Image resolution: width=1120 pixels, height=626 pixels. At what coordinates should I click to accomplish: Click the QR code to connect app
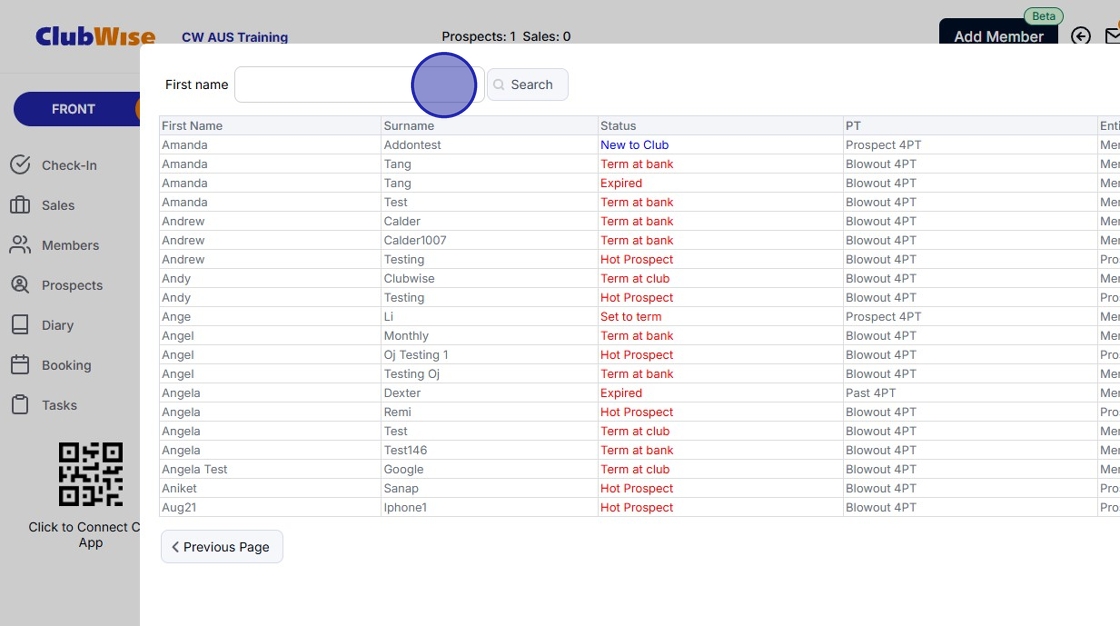pos(91,474)
